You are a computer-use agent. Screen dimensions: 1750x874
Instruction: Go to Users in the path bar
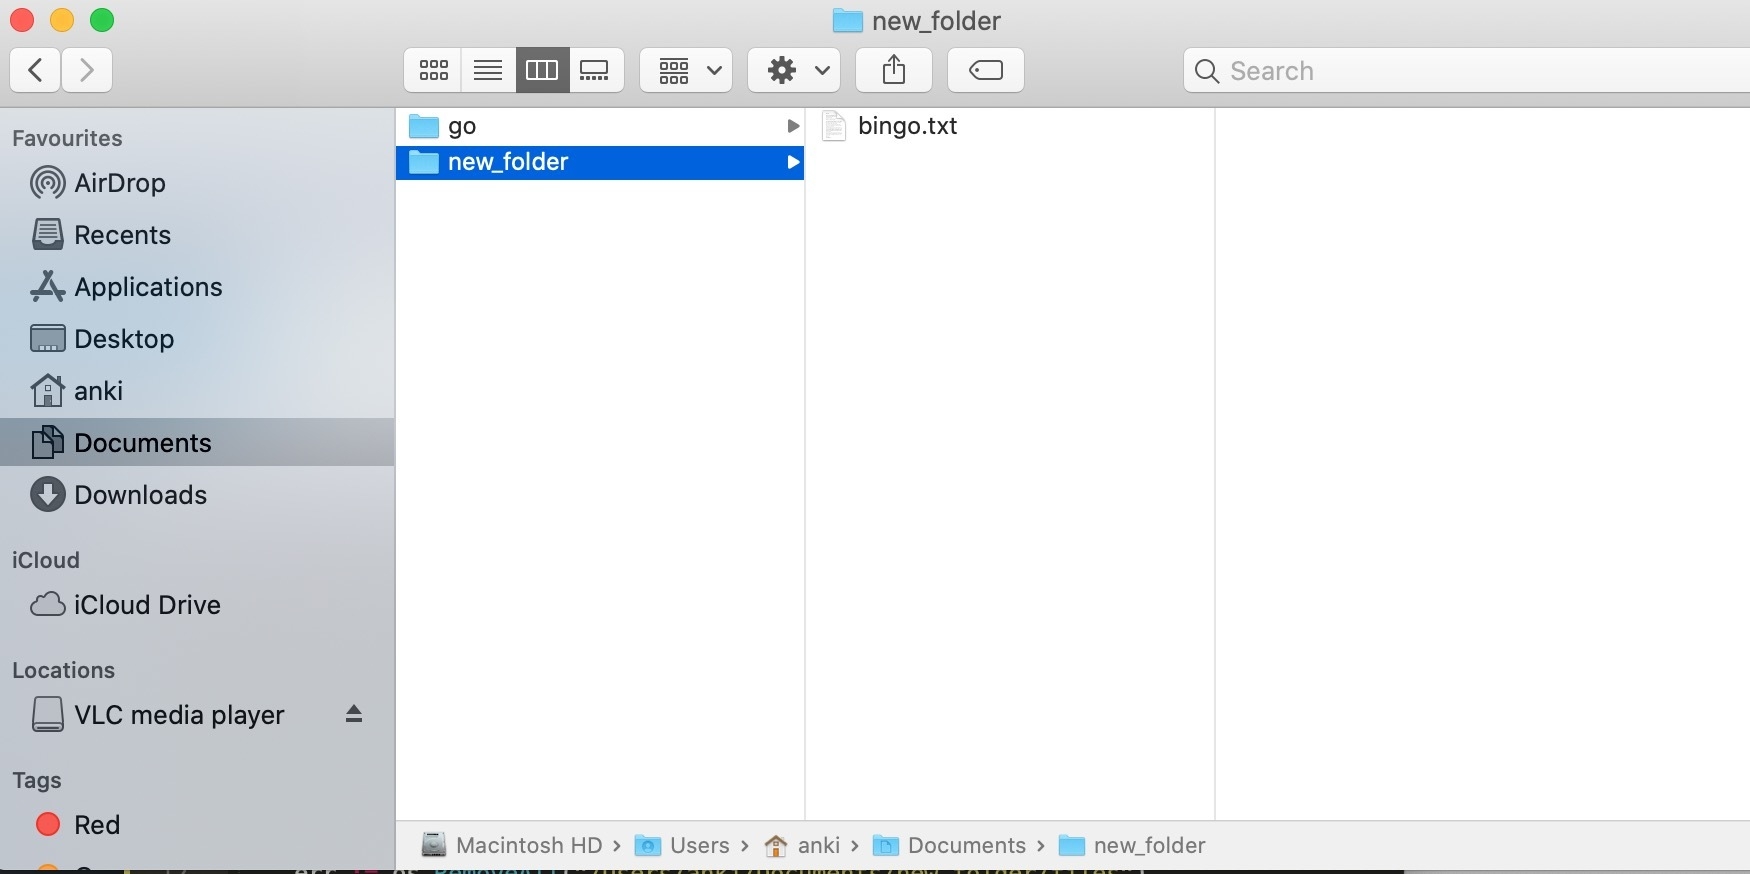(x=682, y=846)
